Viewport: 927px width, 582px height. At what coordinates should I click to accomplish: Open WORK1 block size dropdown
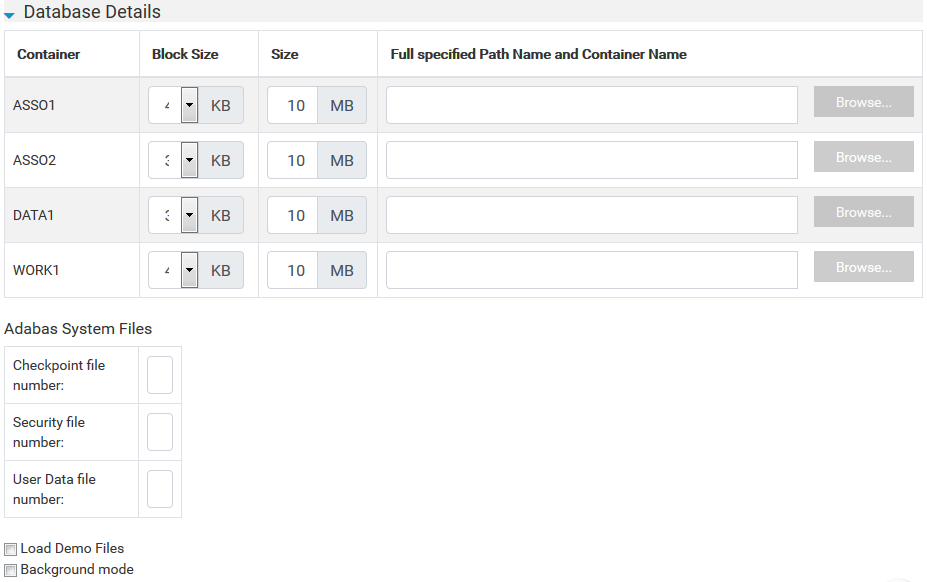pyautogui.click(x=189, y=270)
